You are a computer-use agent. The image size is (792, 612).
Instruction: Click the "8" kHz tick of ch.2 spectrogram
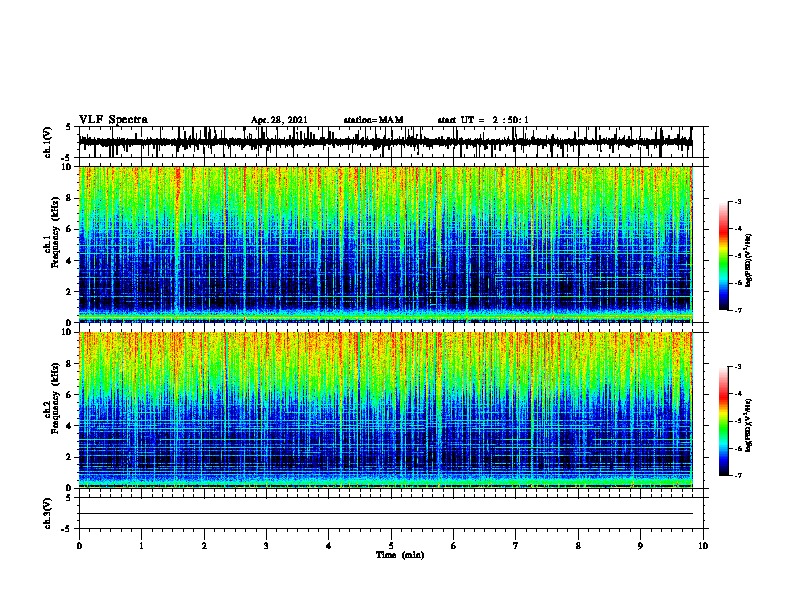70,364
